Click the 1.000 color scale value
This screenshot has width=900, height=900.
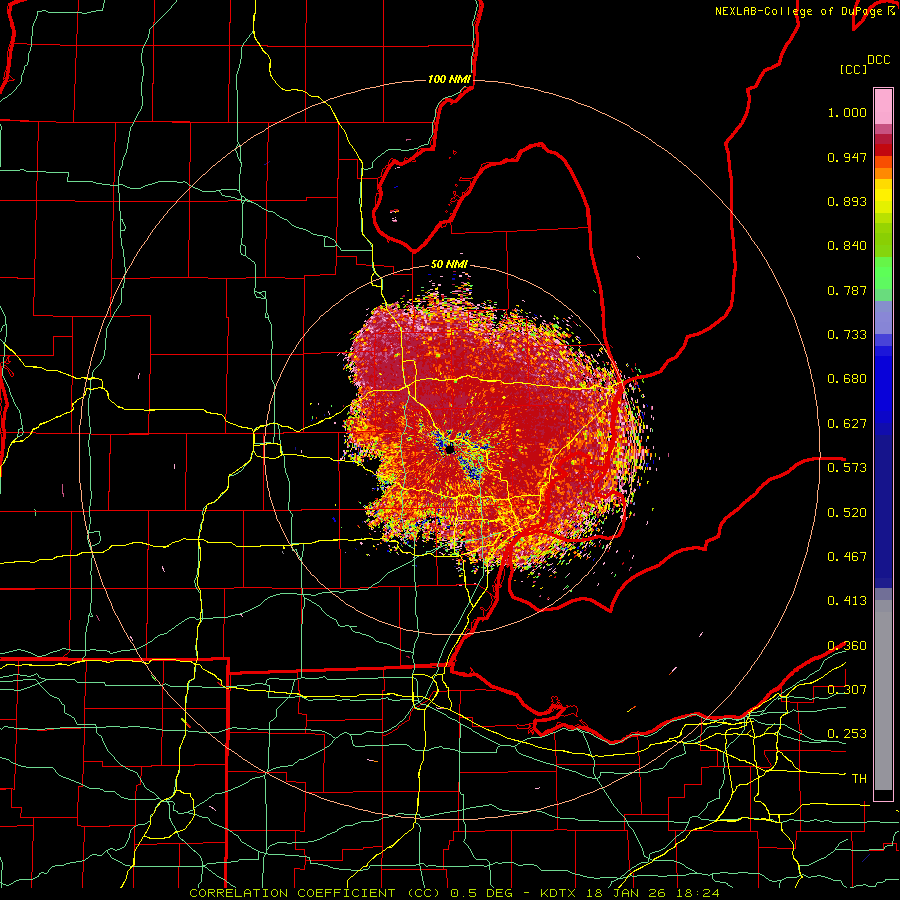[847, 113]
